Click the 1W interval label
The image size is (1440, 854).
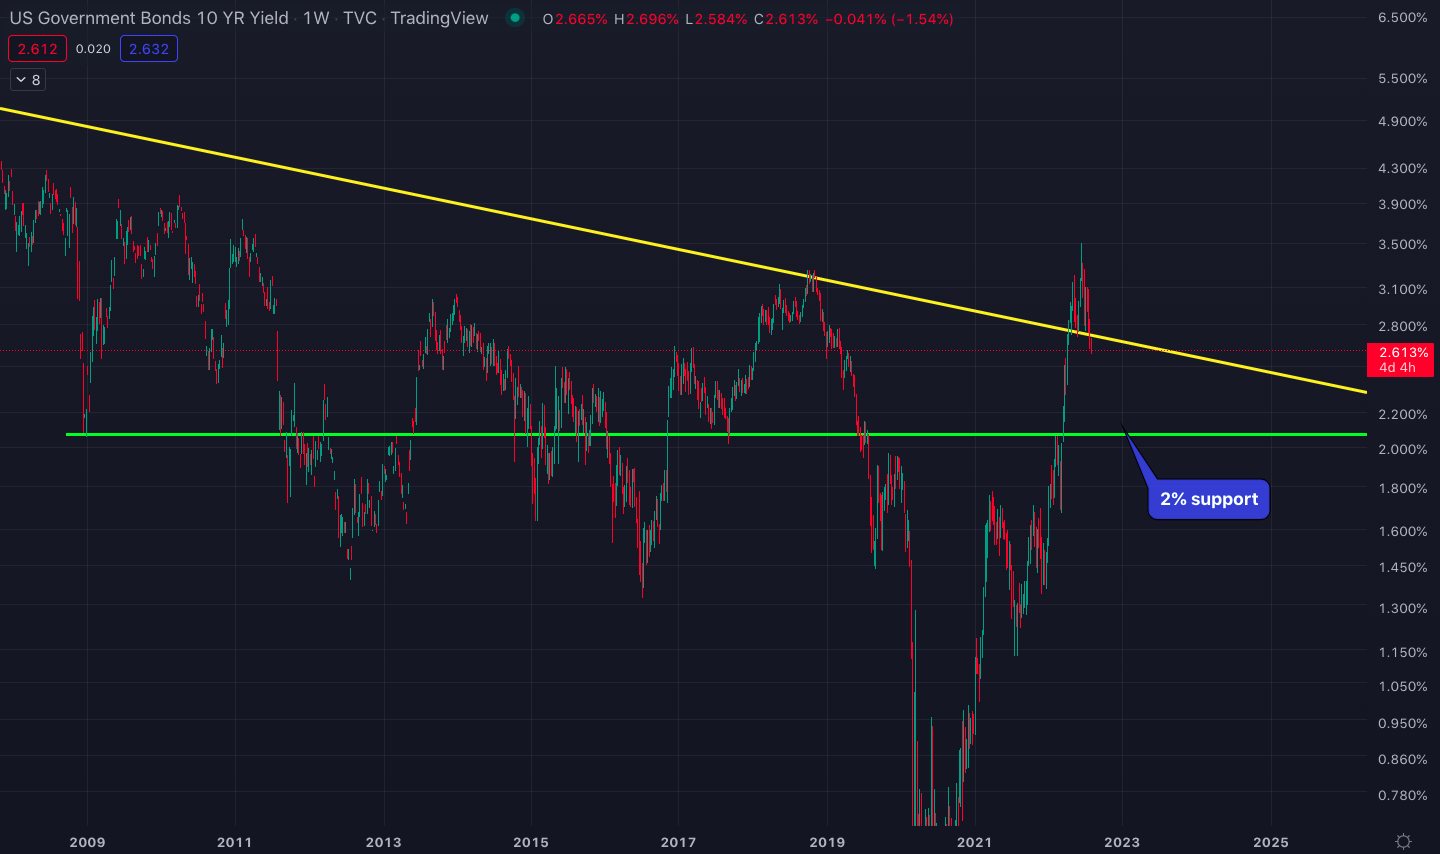click(x=316, y=18)
